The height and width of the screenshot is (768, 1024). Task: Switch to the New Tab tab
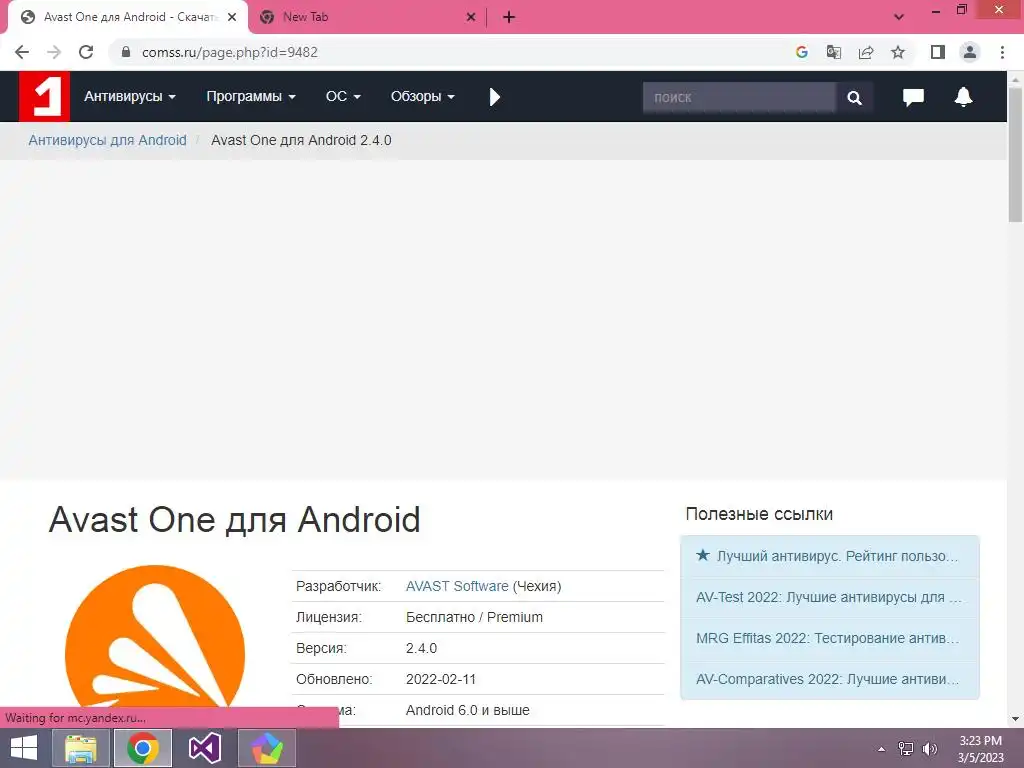[x=368, y=18]
